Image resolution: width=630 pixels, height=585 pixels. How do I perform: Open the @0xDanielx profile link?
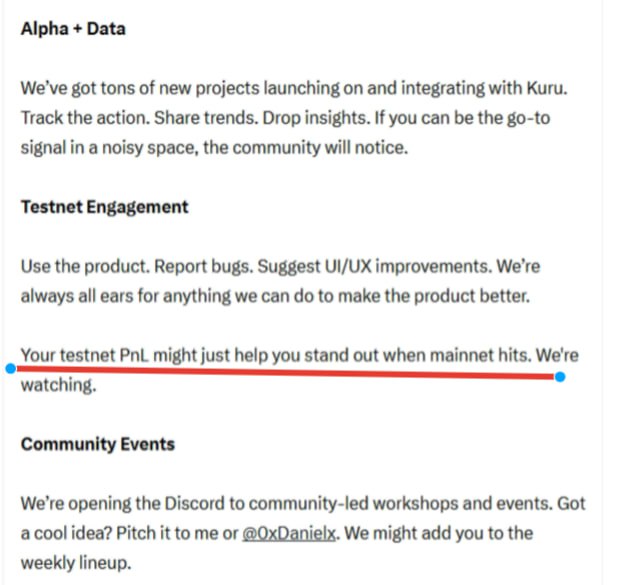tap(288, 533)
